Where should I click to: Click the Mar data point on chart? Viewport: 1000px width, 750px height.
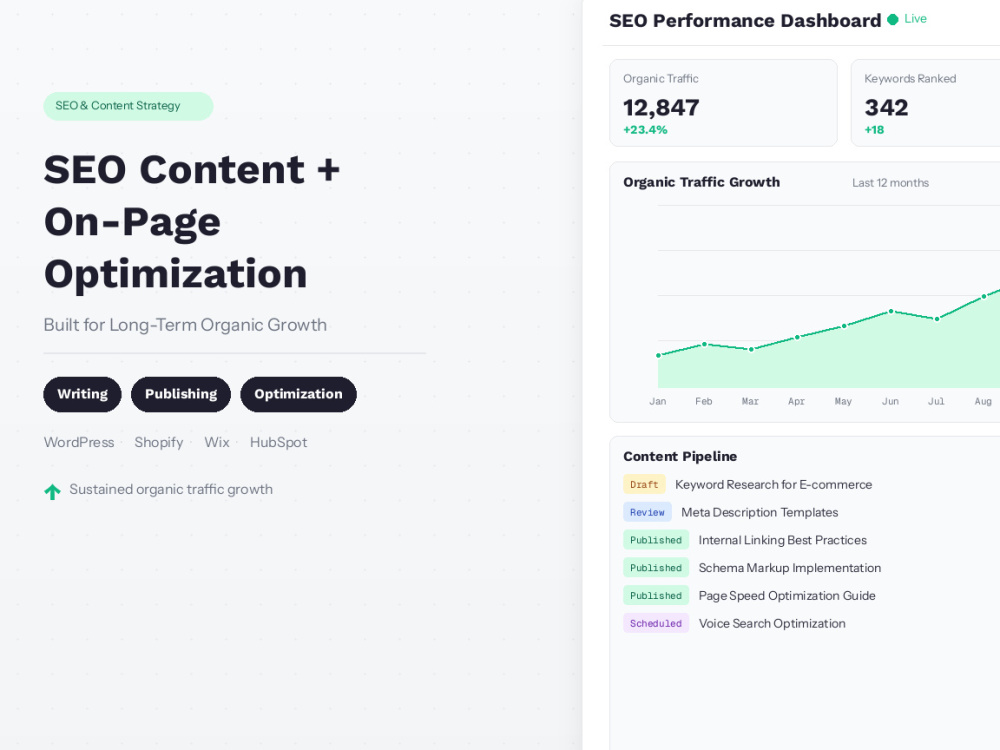tap(751, 349)
